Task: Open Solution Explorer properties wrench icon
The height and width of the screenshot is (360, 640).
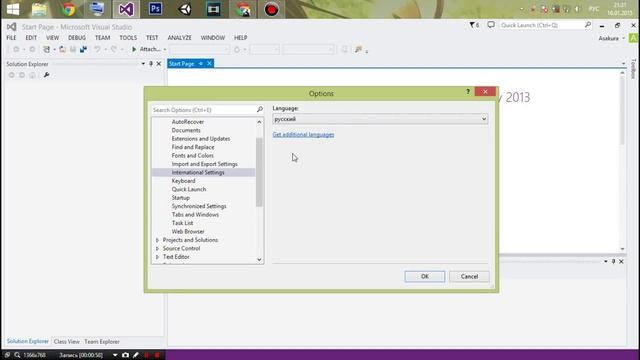Action: pos(47,75)
